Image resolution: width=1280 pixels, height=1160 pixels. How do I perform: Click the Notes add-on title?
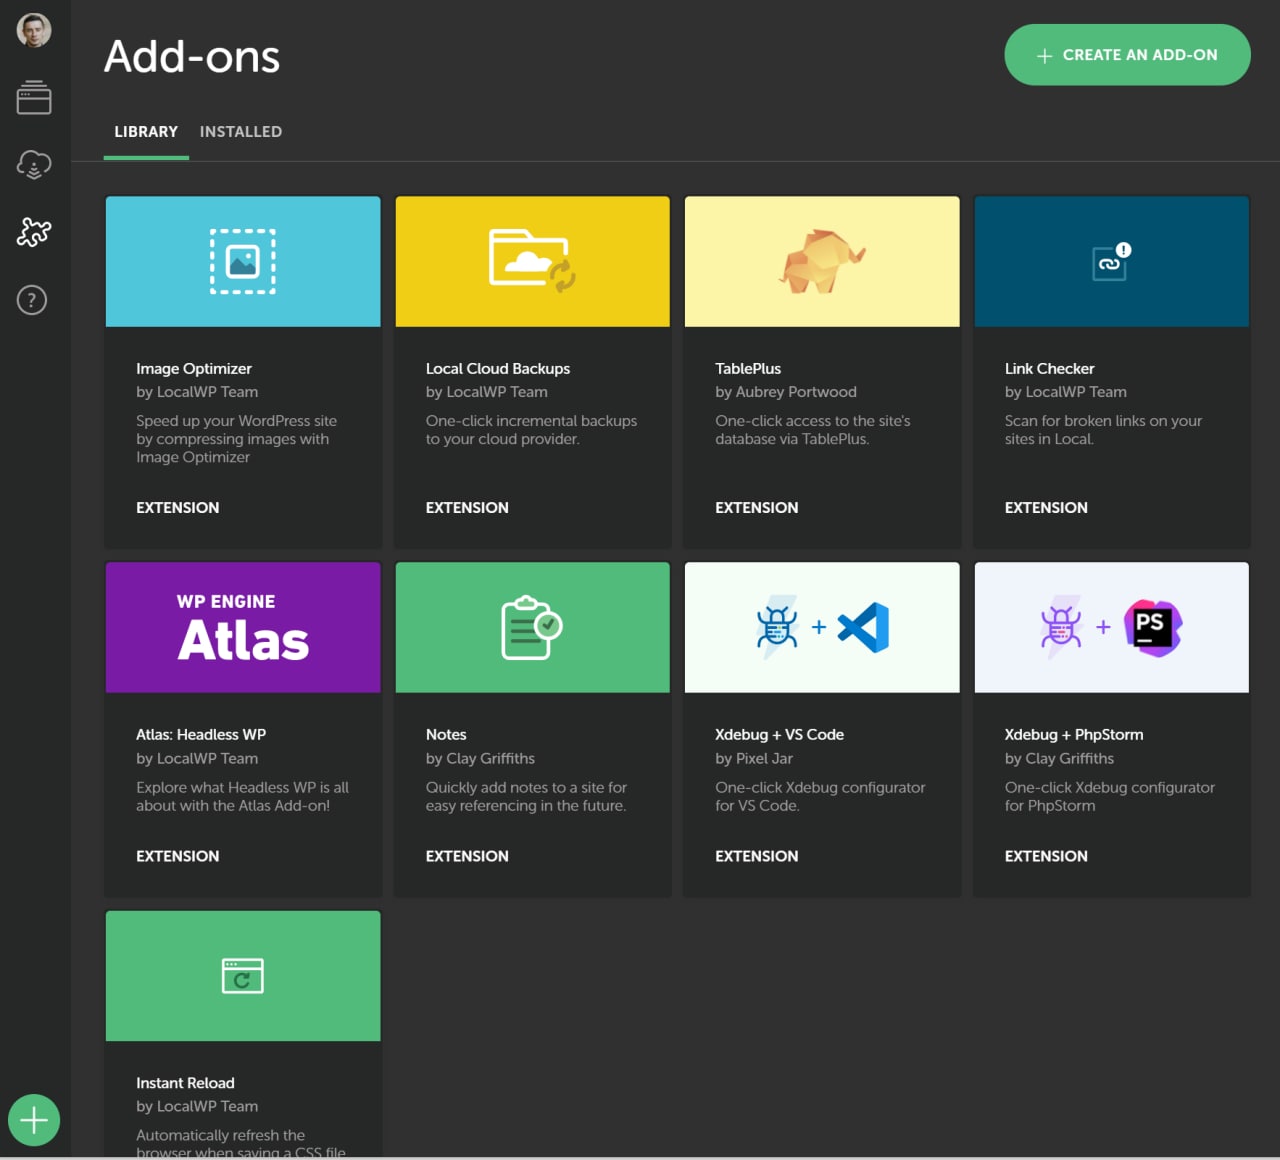click(446, 735)
